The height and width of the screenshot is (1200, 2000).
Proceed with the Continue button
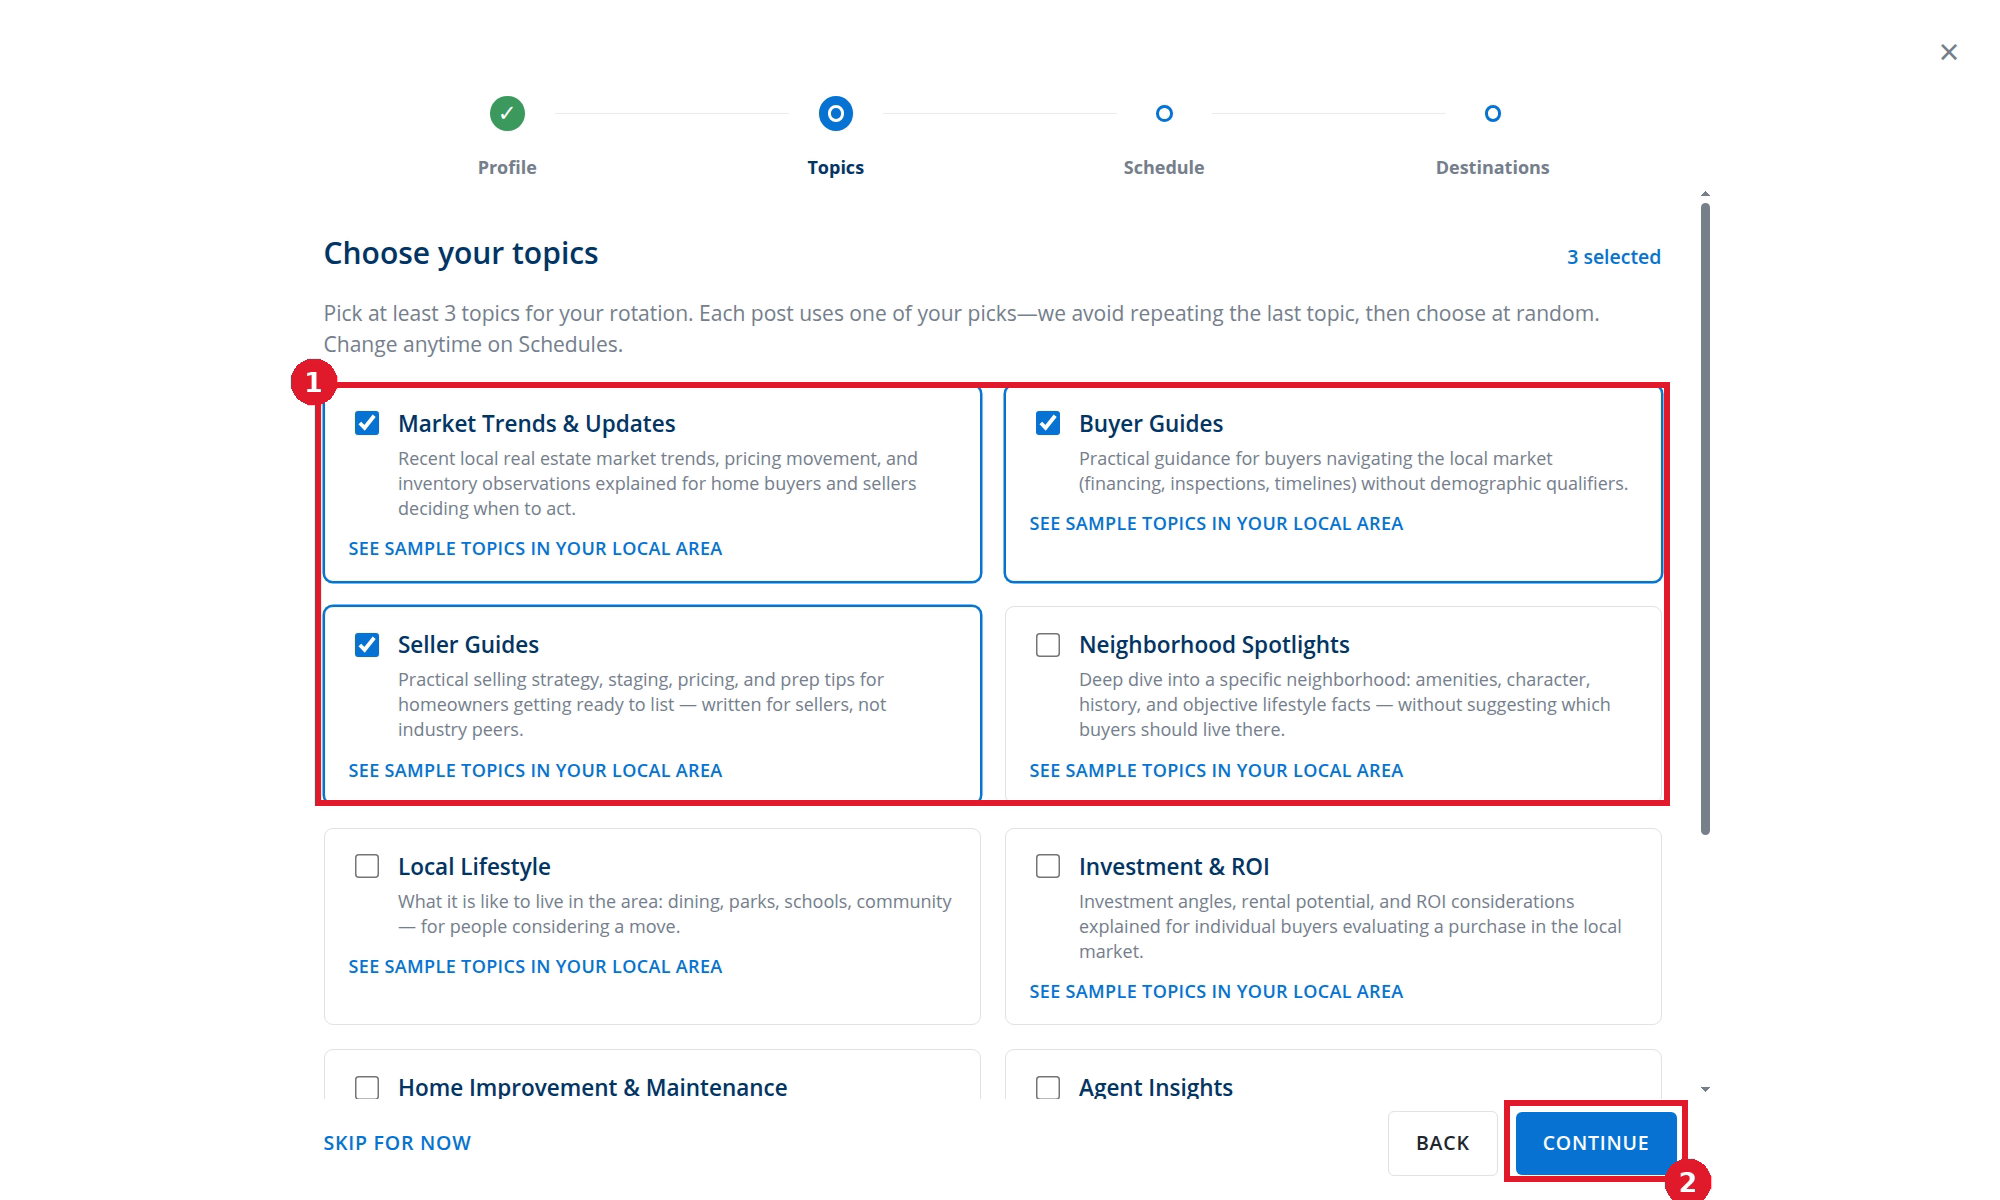coord(1595,1143)
